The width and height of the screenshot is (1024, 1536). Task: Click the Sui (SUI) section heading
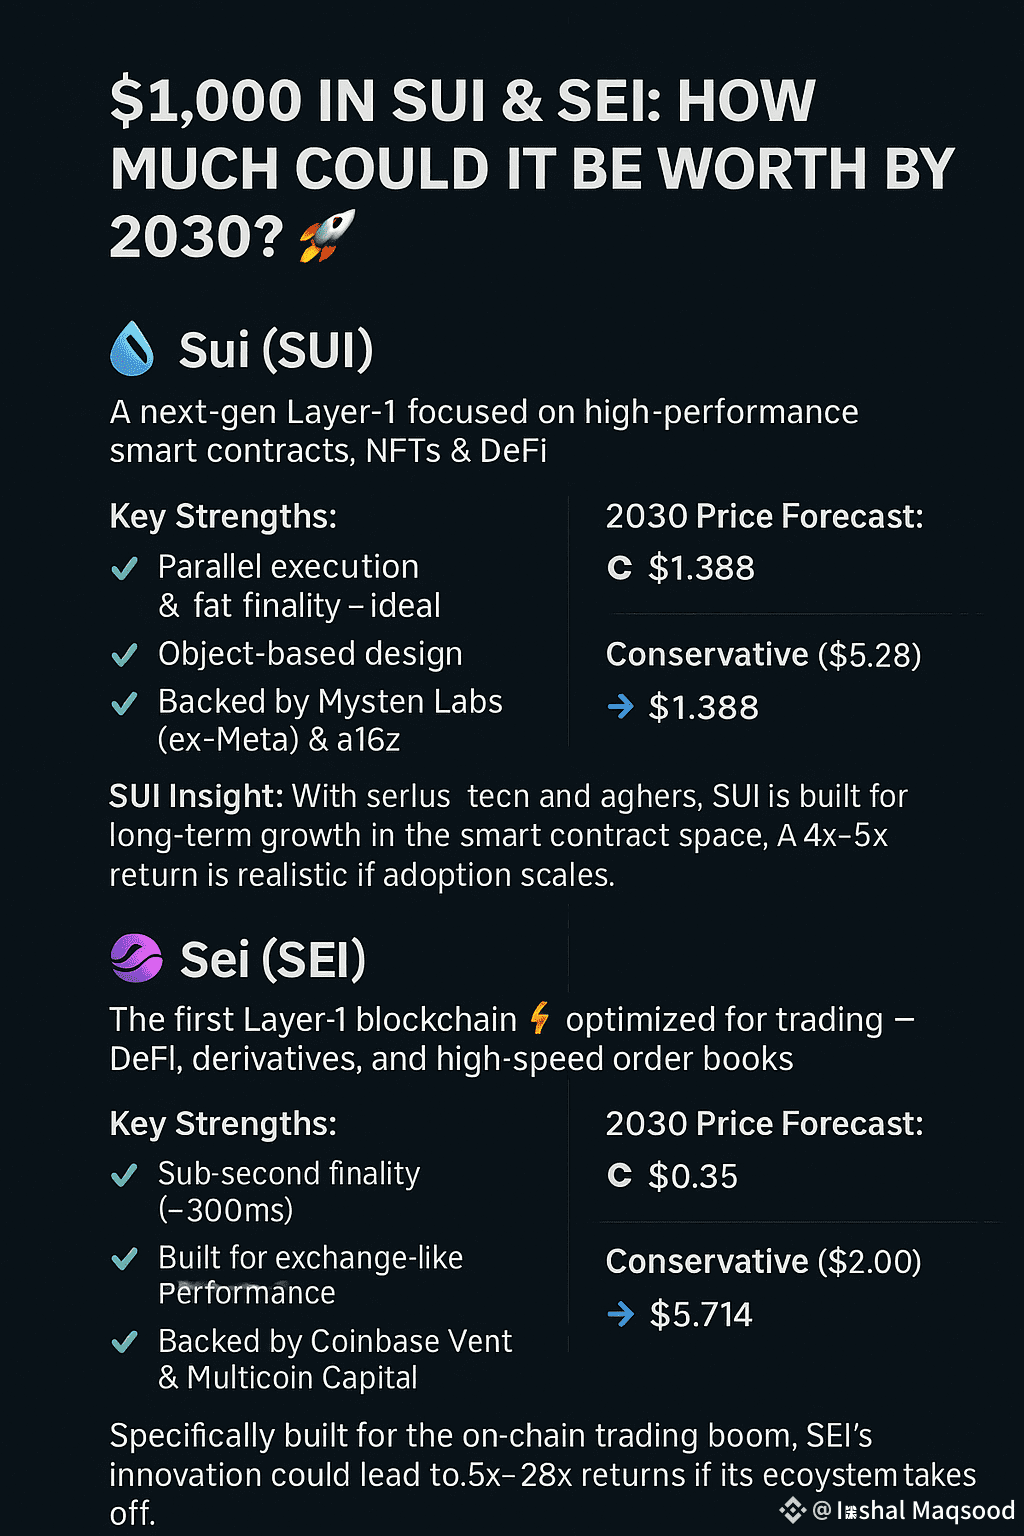coord(276,350)
